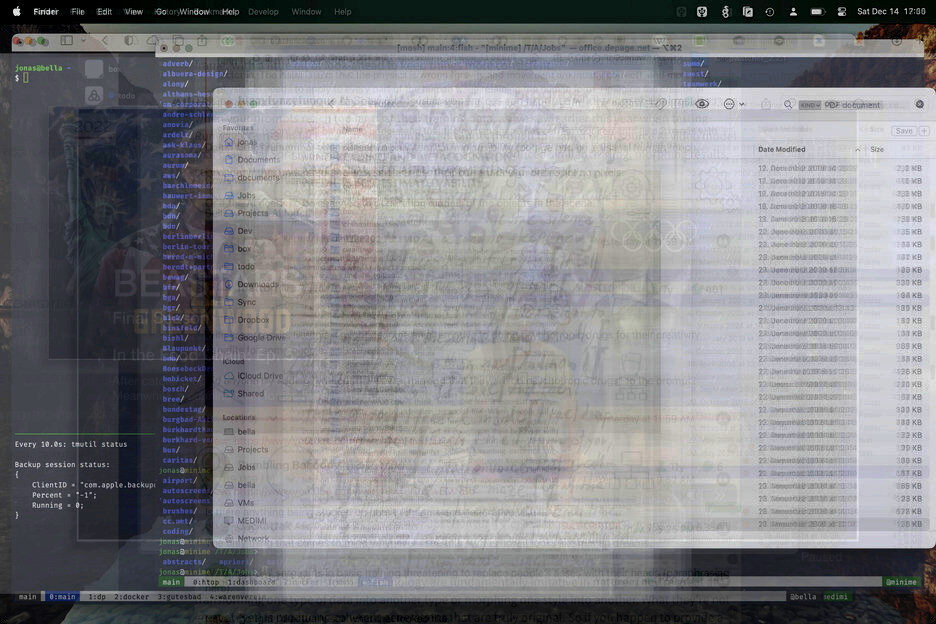Clear the Finder search field
Screen dimensions: 936x624
tap(920, 104)
